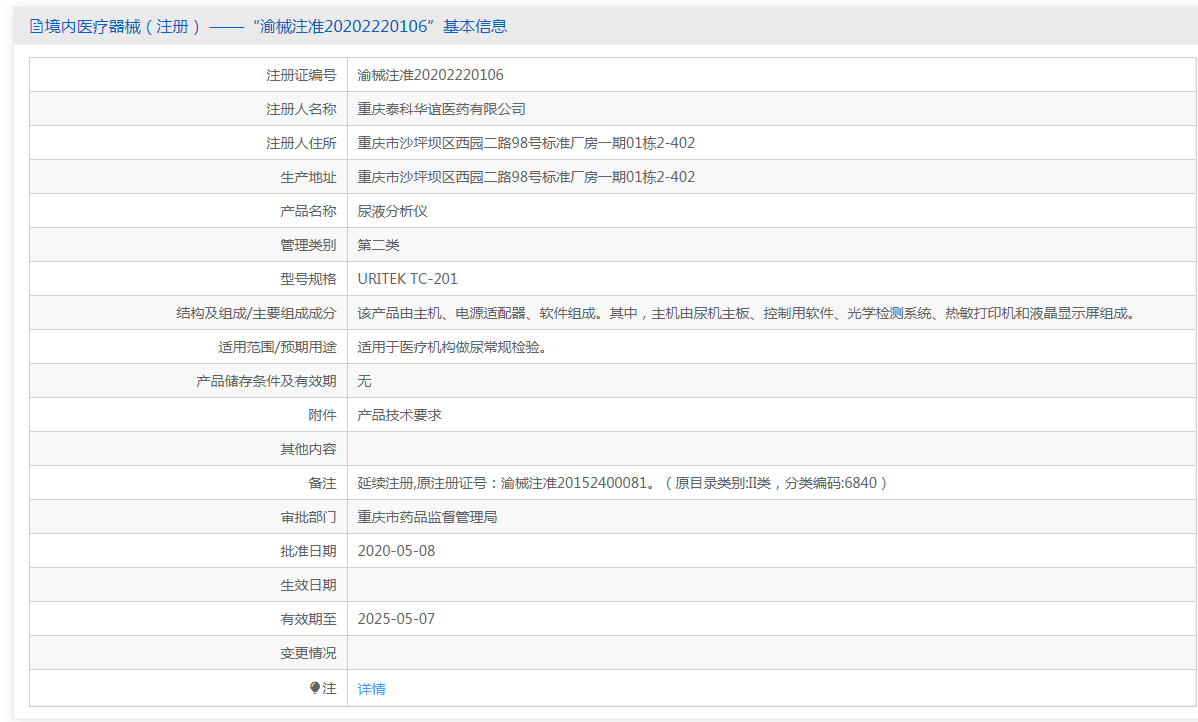The width and height of the screenshot is (1198, 722).
Task: Click the document icon in the header
Action: click(36, 27)
